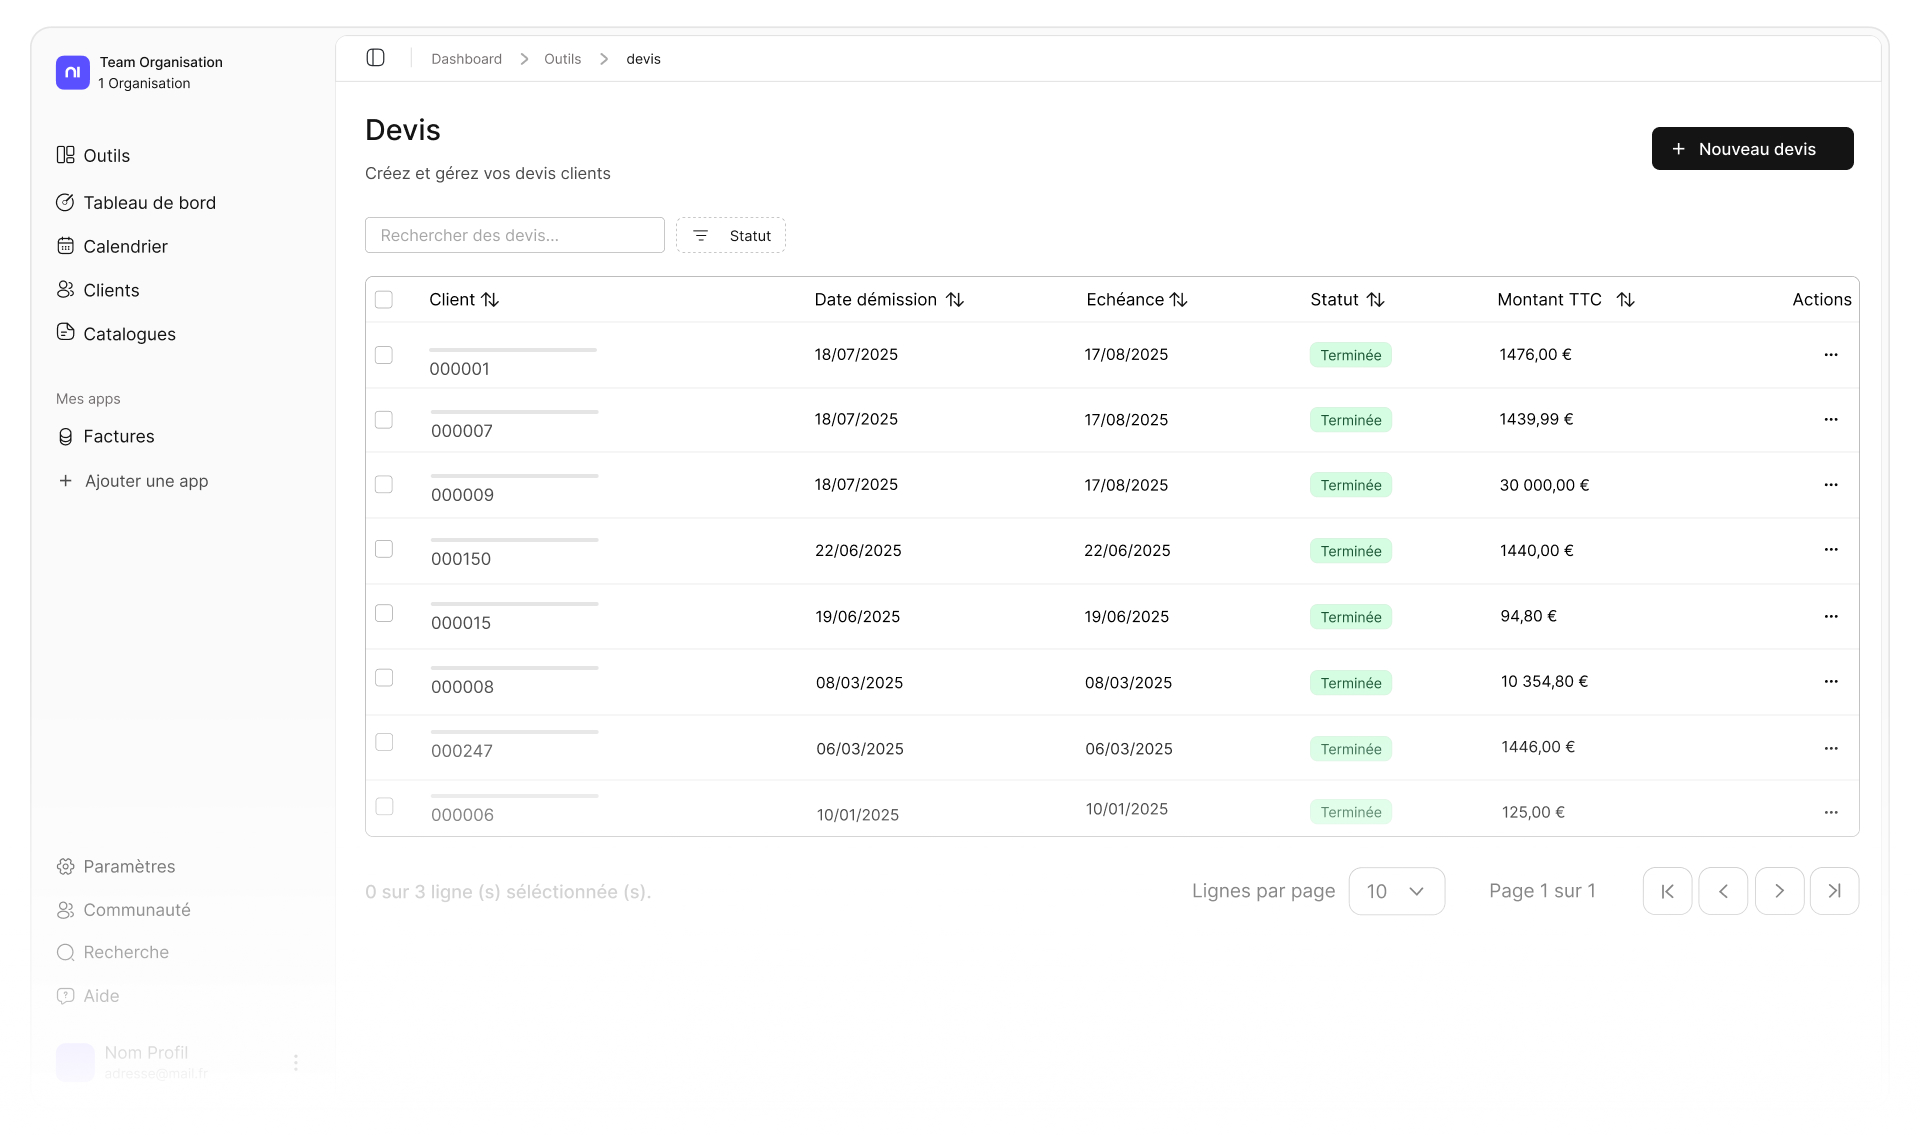1920x1135 pixels.
Task: Open Calendrier in the sidebar
Action: coord(125,247)
